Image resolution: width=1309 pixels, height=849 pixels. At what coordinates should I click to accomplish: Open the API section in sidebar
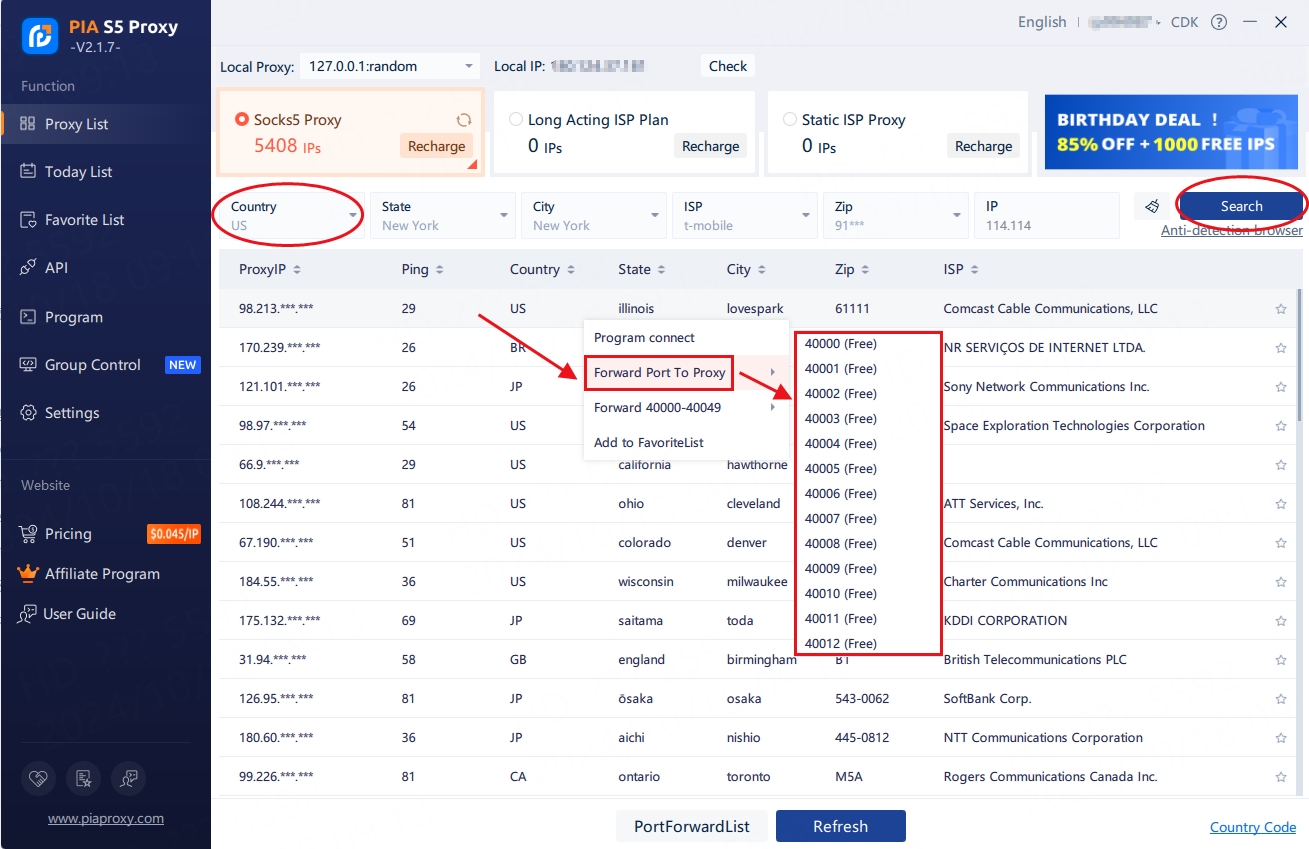pyautogui.click(x=56, y=268)
